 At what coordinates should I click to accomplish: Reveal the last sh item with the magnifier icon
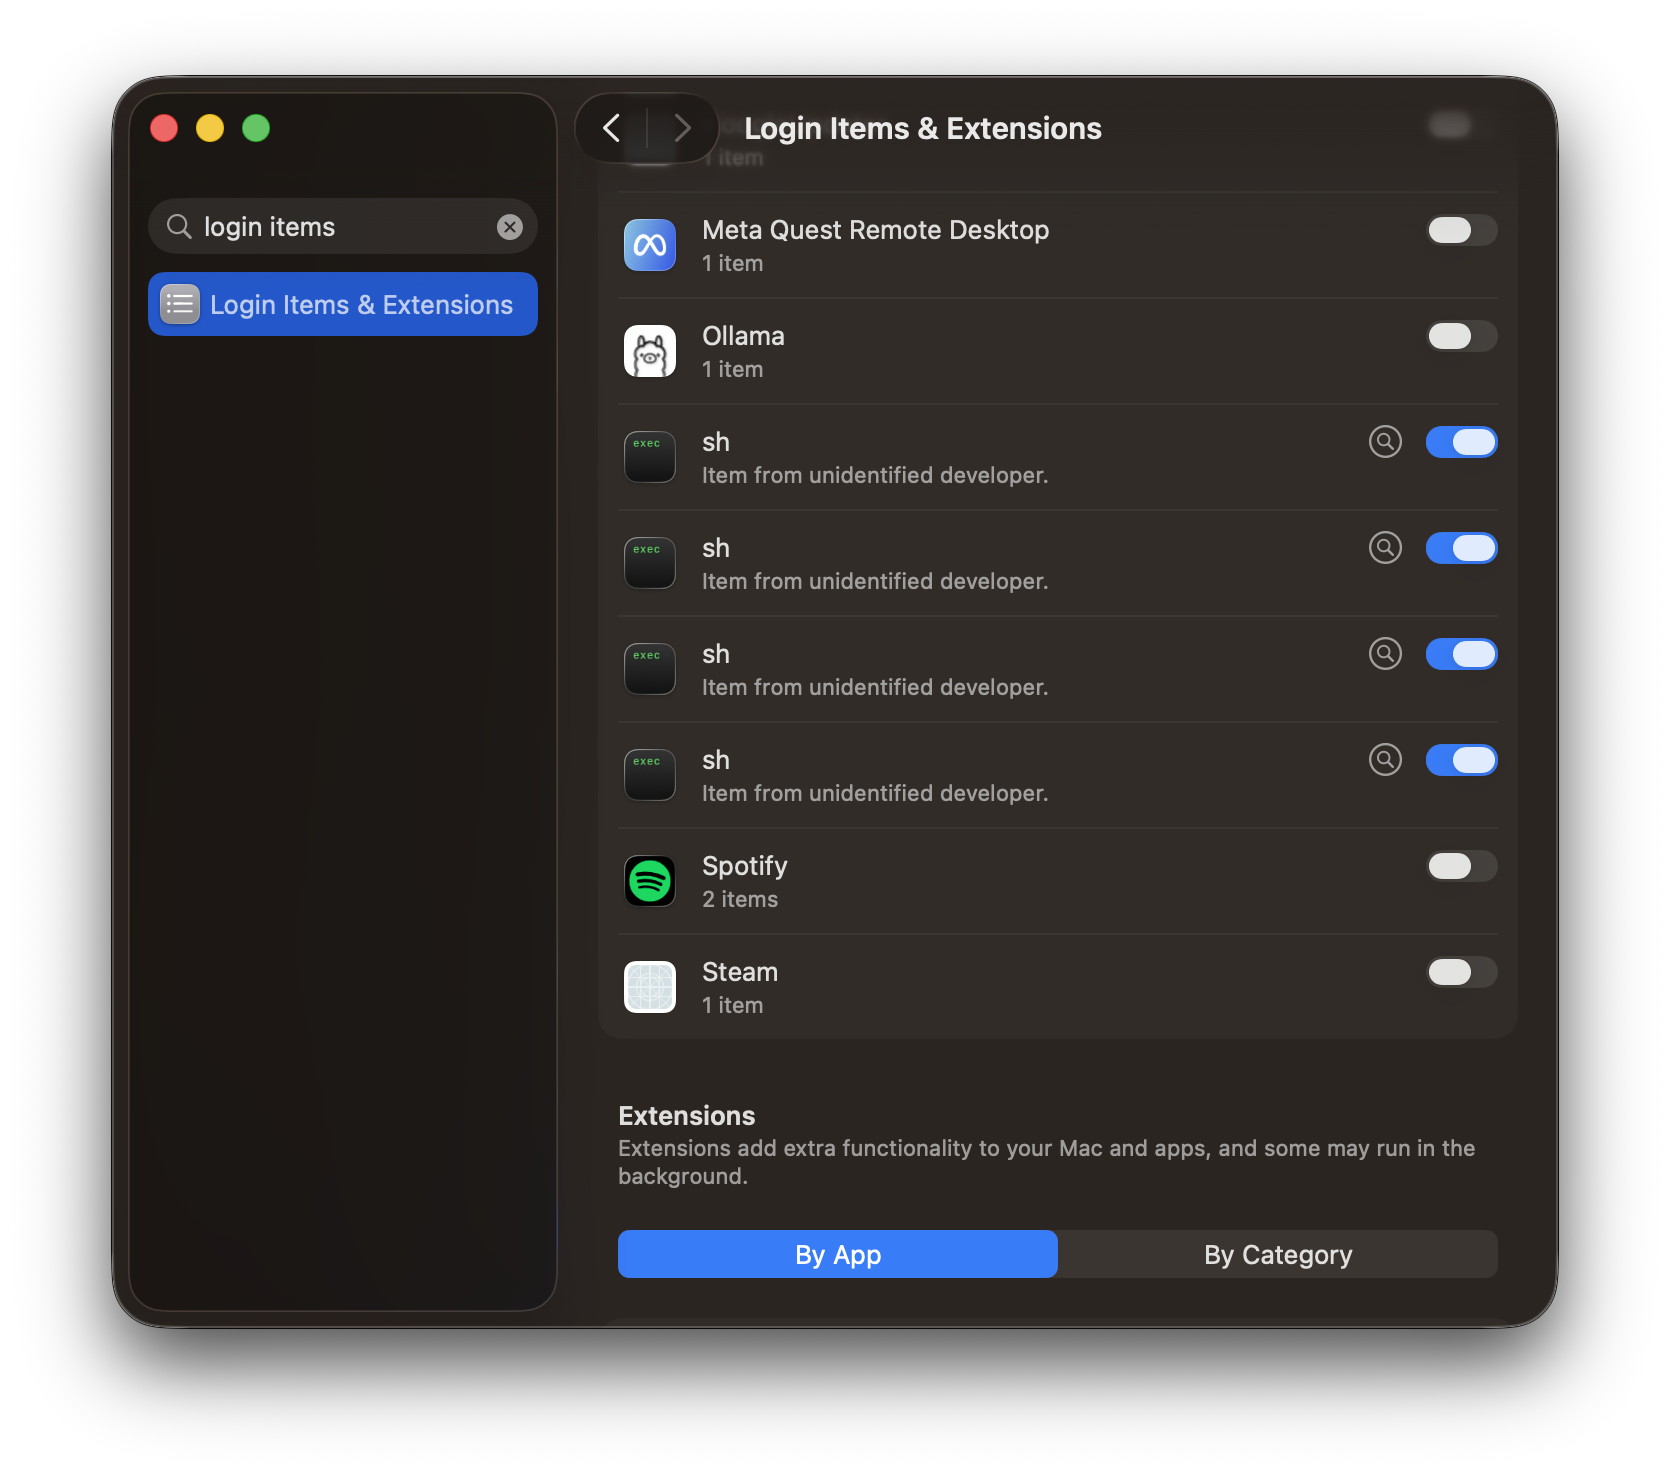(1385, 759)
